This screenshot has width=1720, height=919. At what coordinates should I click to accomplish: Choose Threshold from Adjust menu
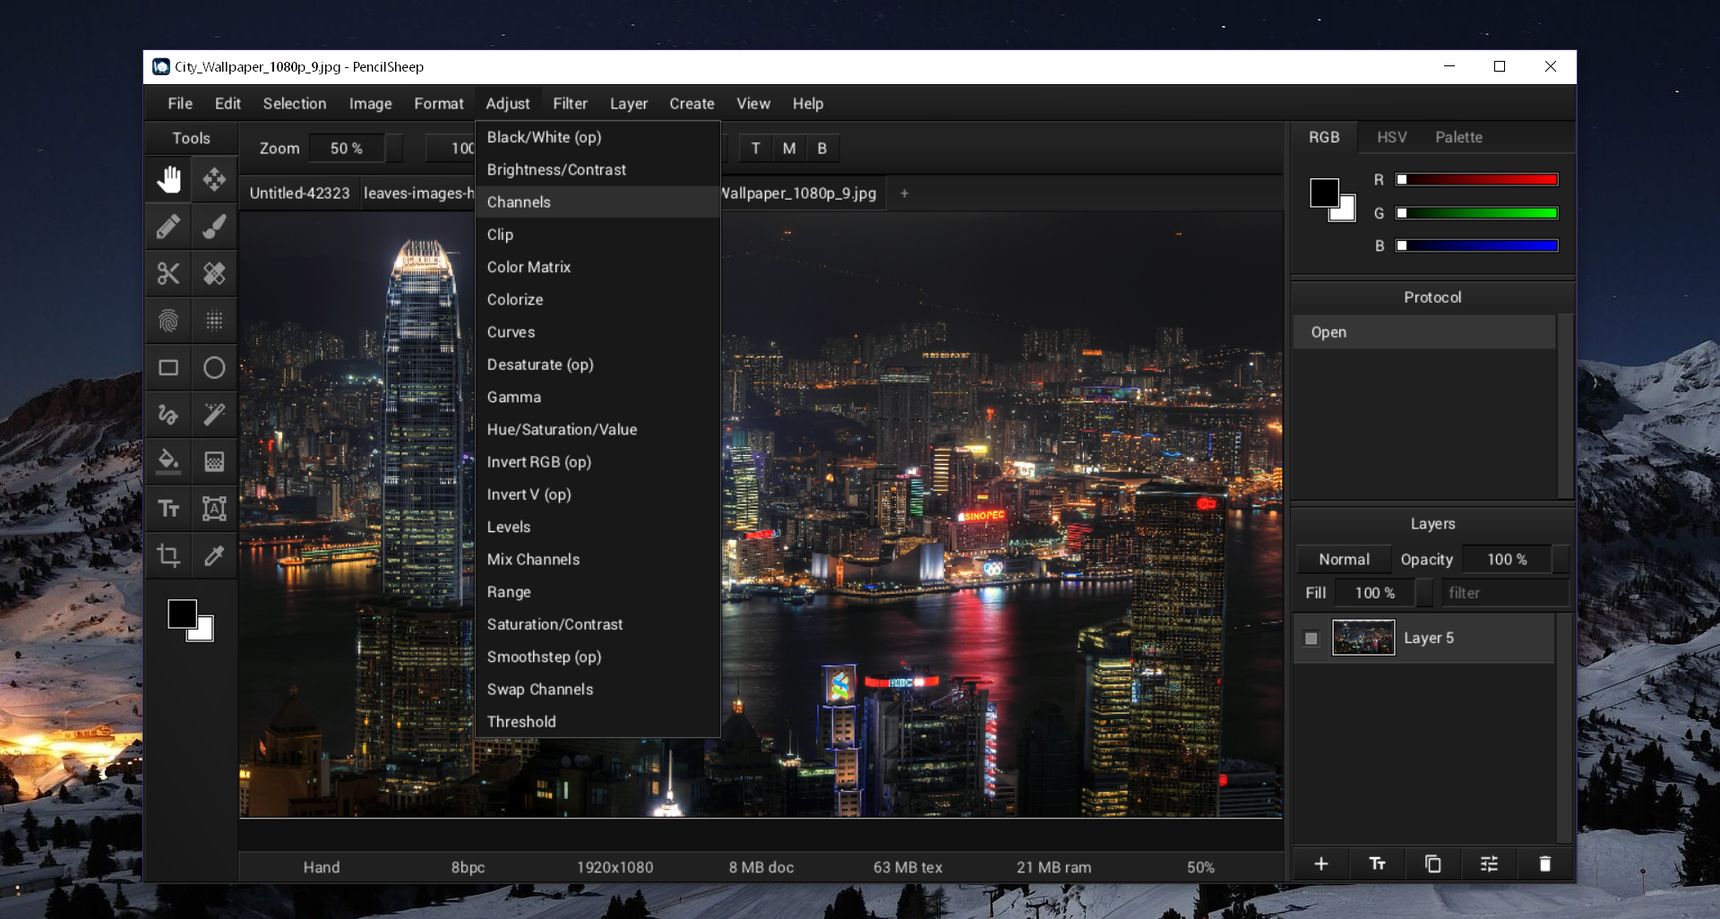(x=598, y=722)
